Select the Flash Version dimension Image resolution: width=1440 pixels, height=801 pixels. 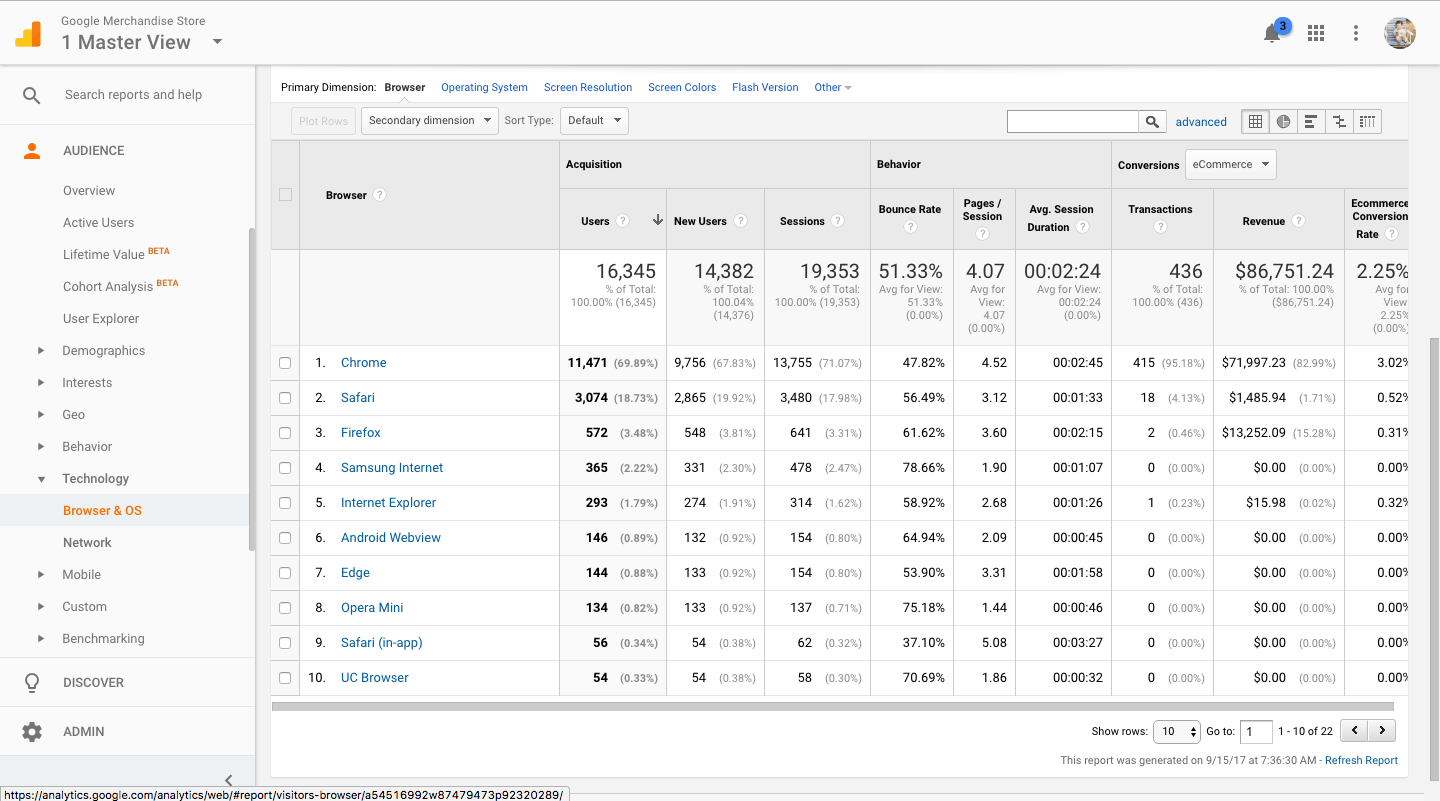coord(765,88)
